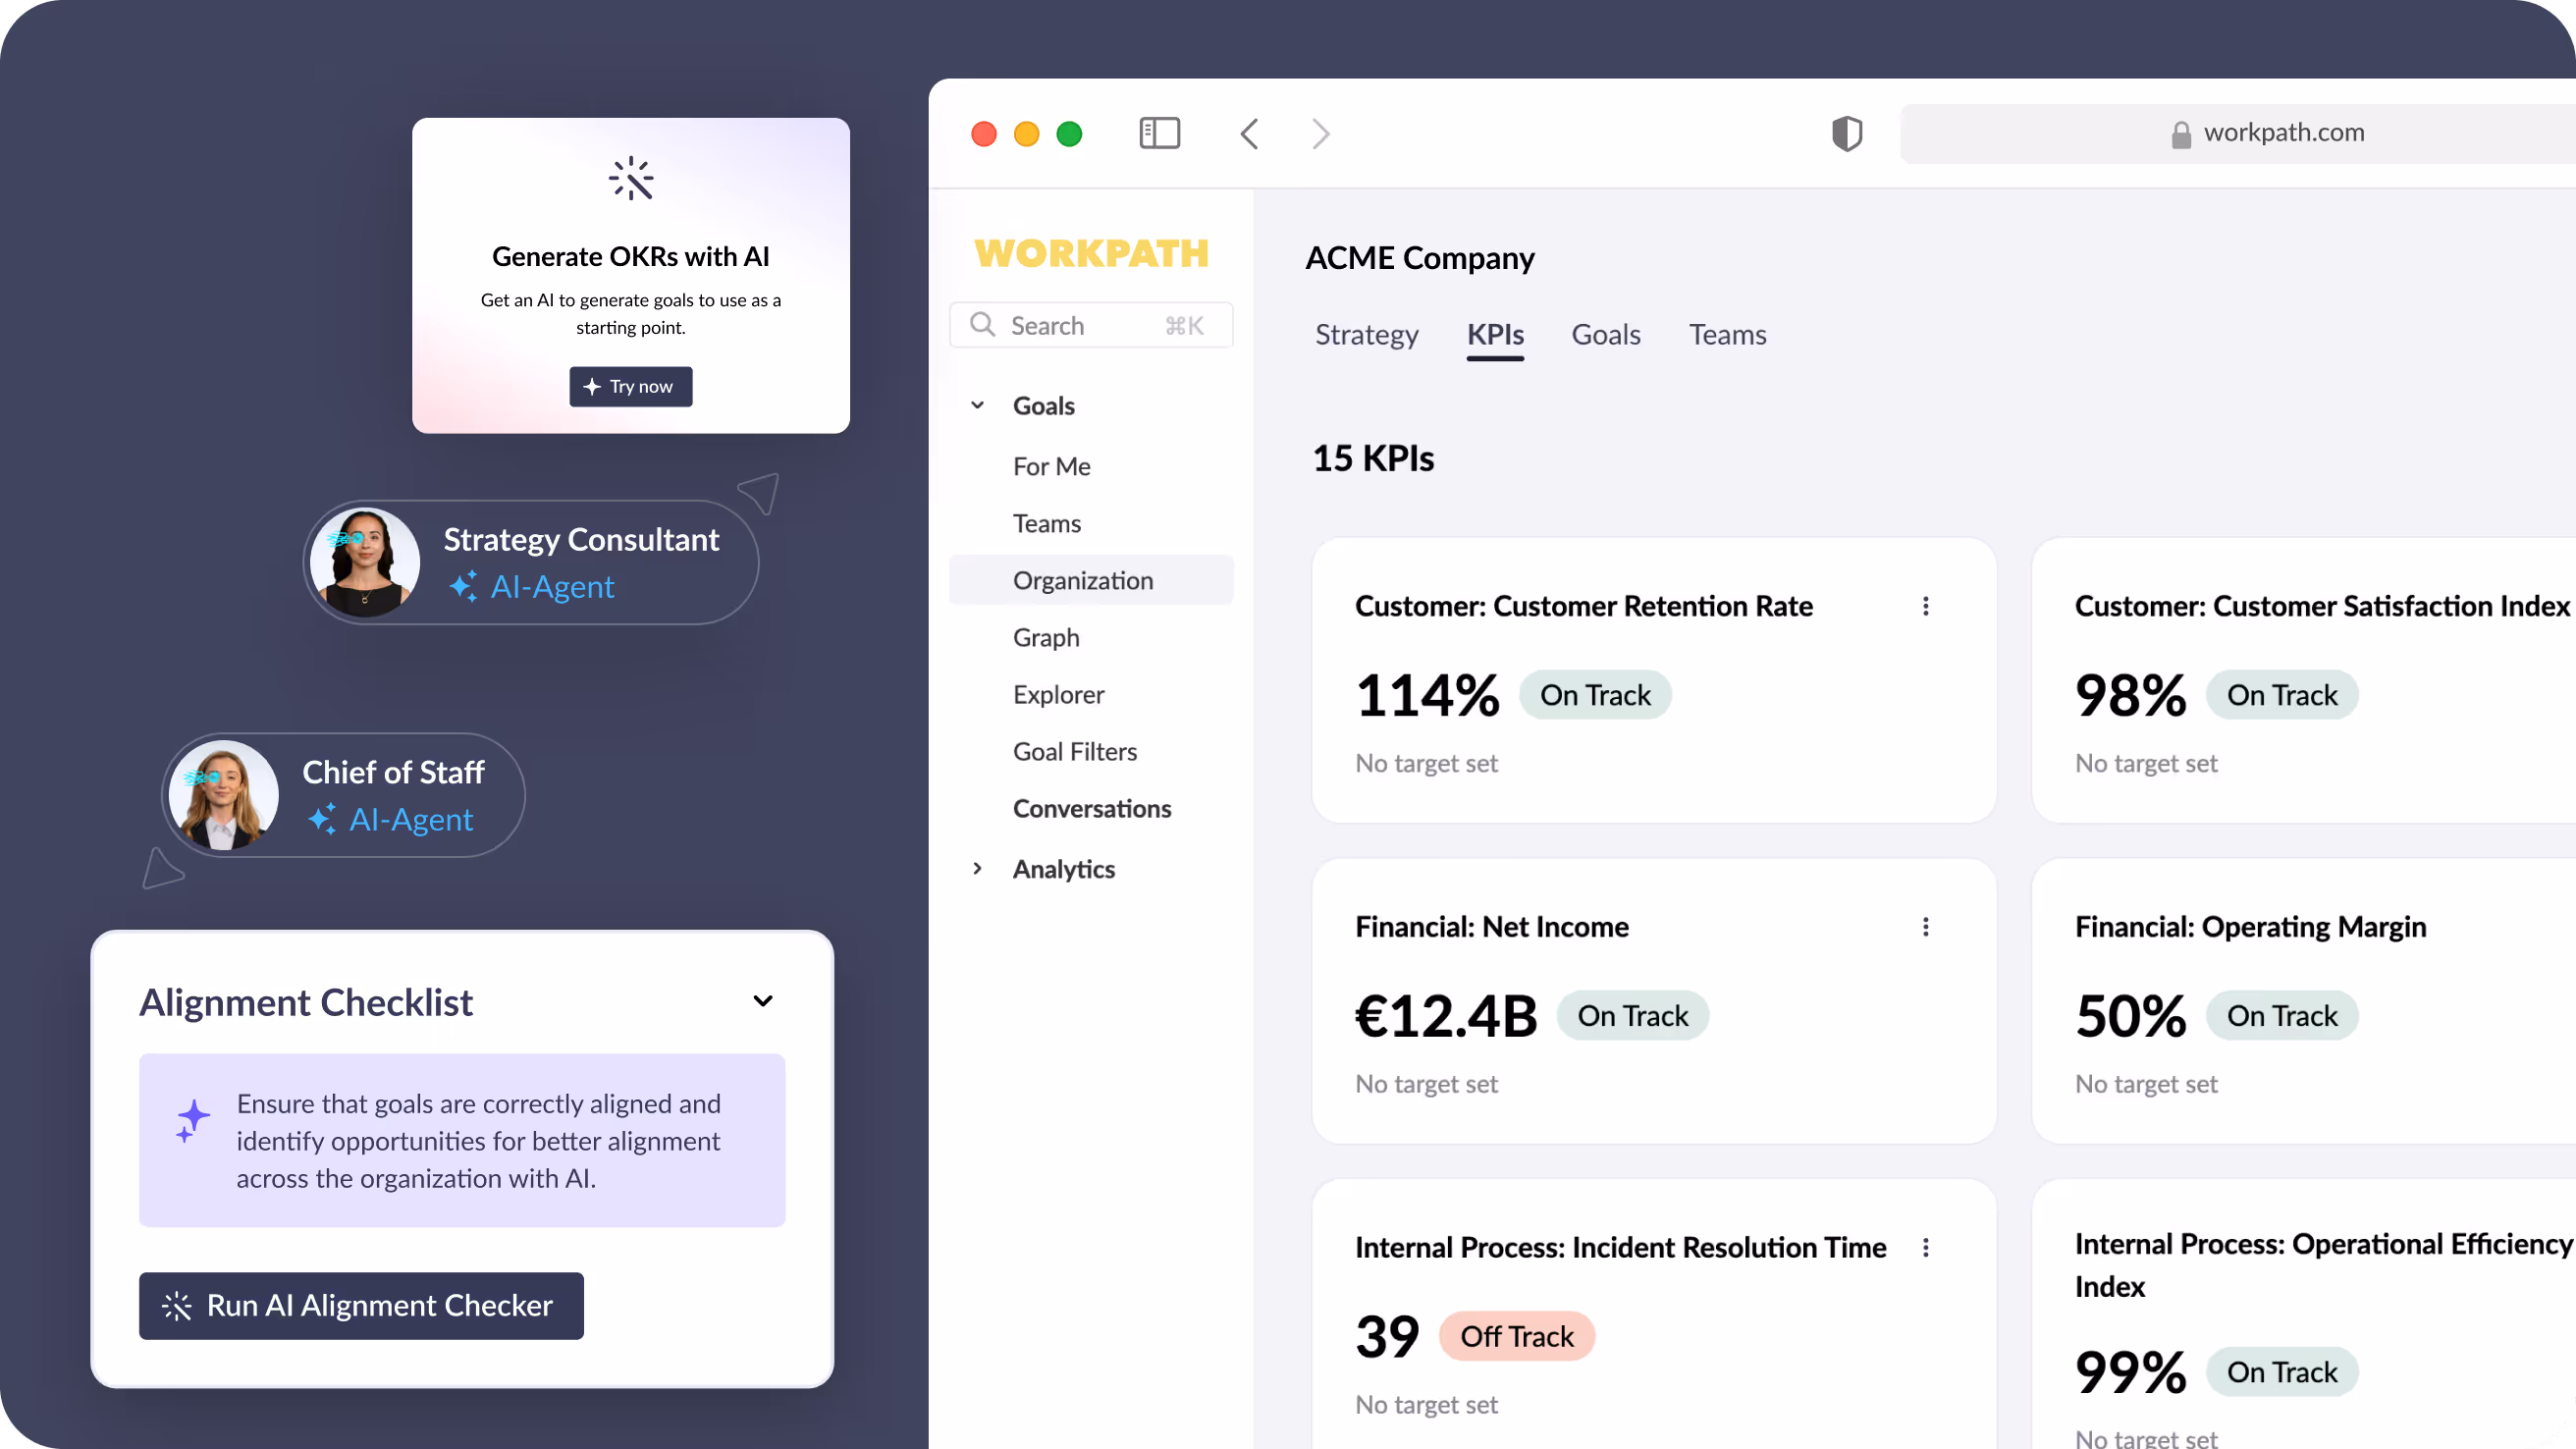Screen dimensions: 2576x1449
Task: Collapse the Goals section in sidebar
Action: coord(977,405)
